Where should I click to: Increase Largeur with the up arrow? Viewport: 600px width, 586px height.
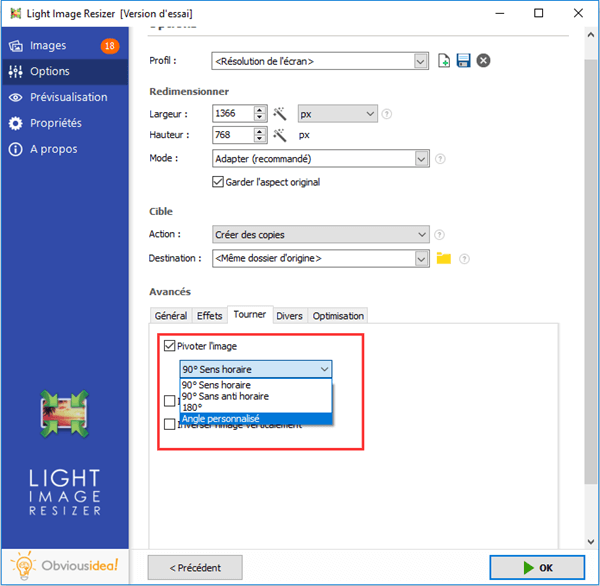[260, 109]
